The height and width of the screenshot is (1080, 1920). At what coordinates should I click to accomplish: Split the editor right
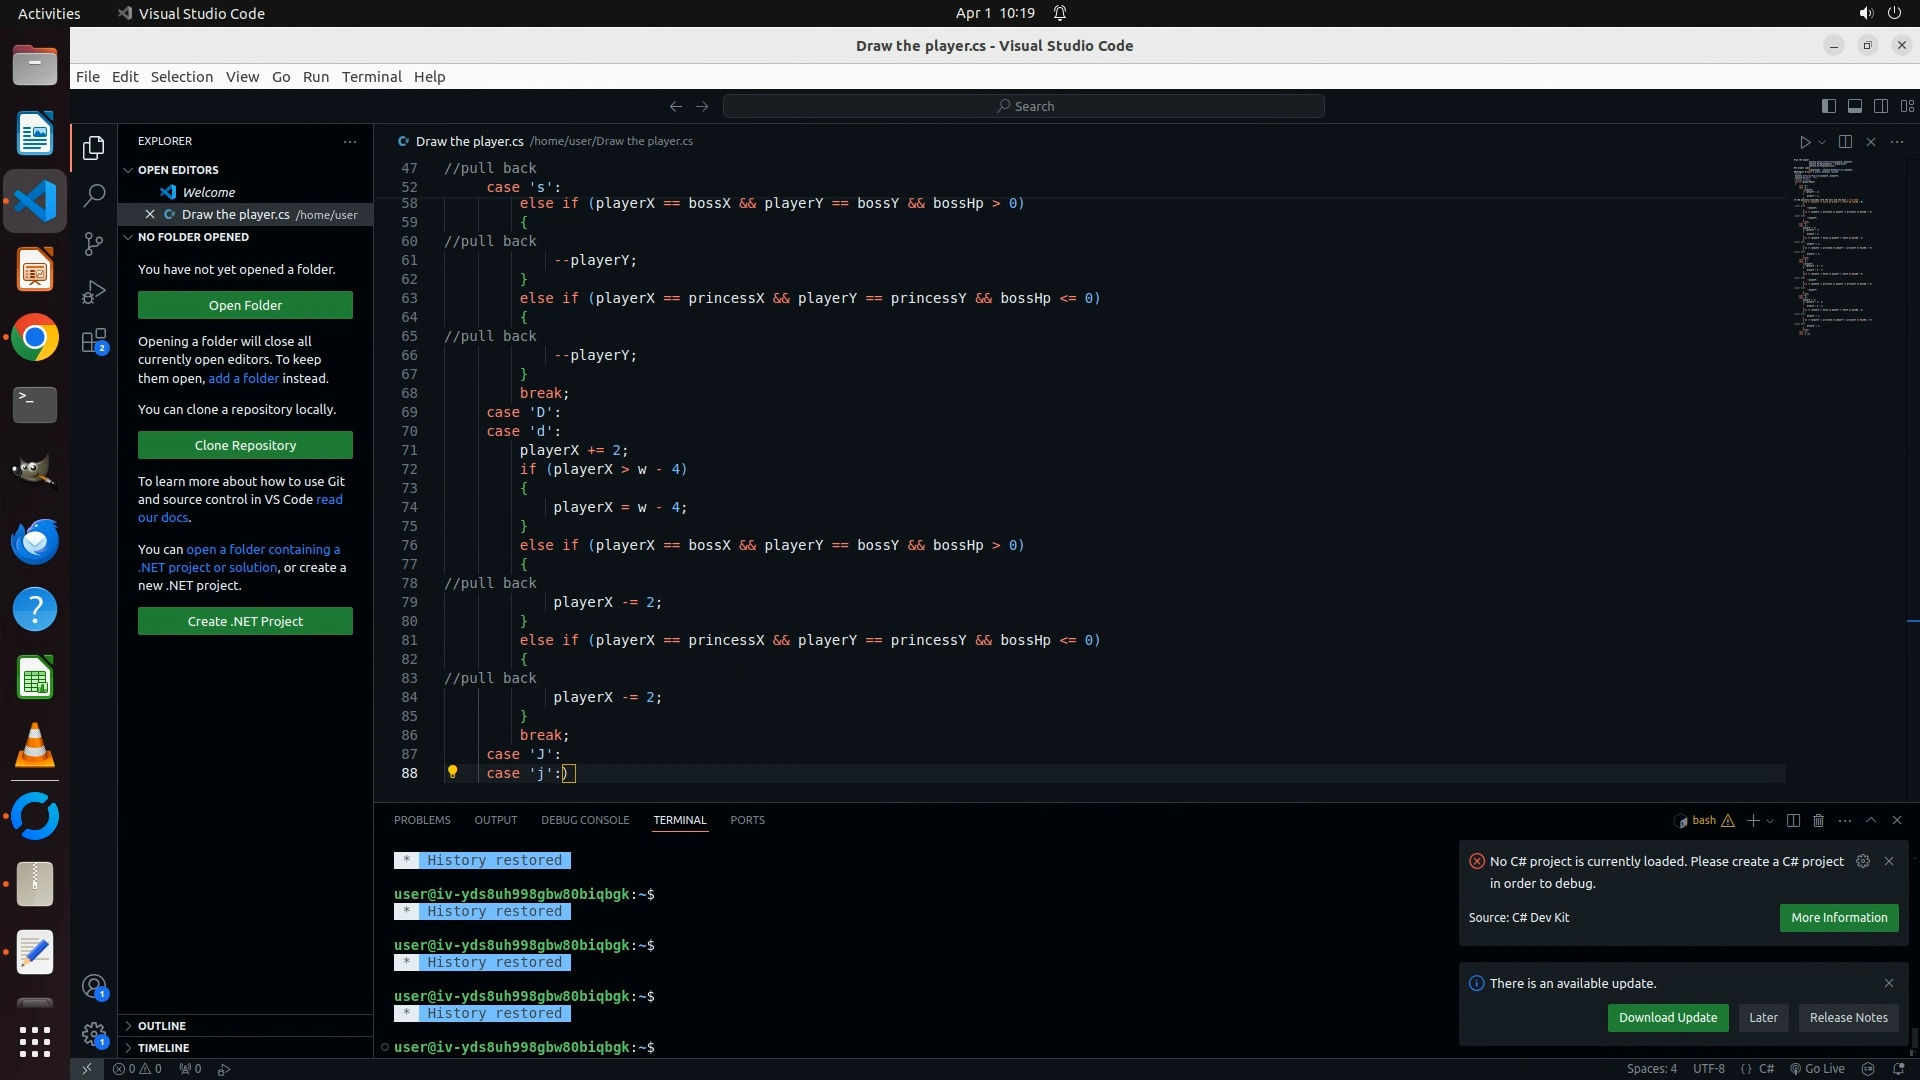coord(1845,142)
